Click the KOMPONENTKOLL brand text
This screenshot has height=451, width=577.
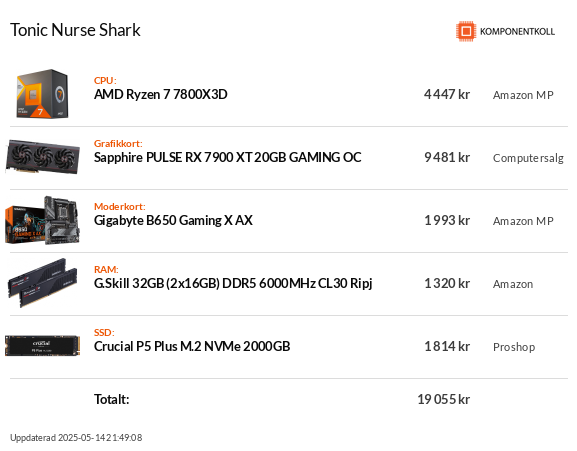[x=517, y=32]
